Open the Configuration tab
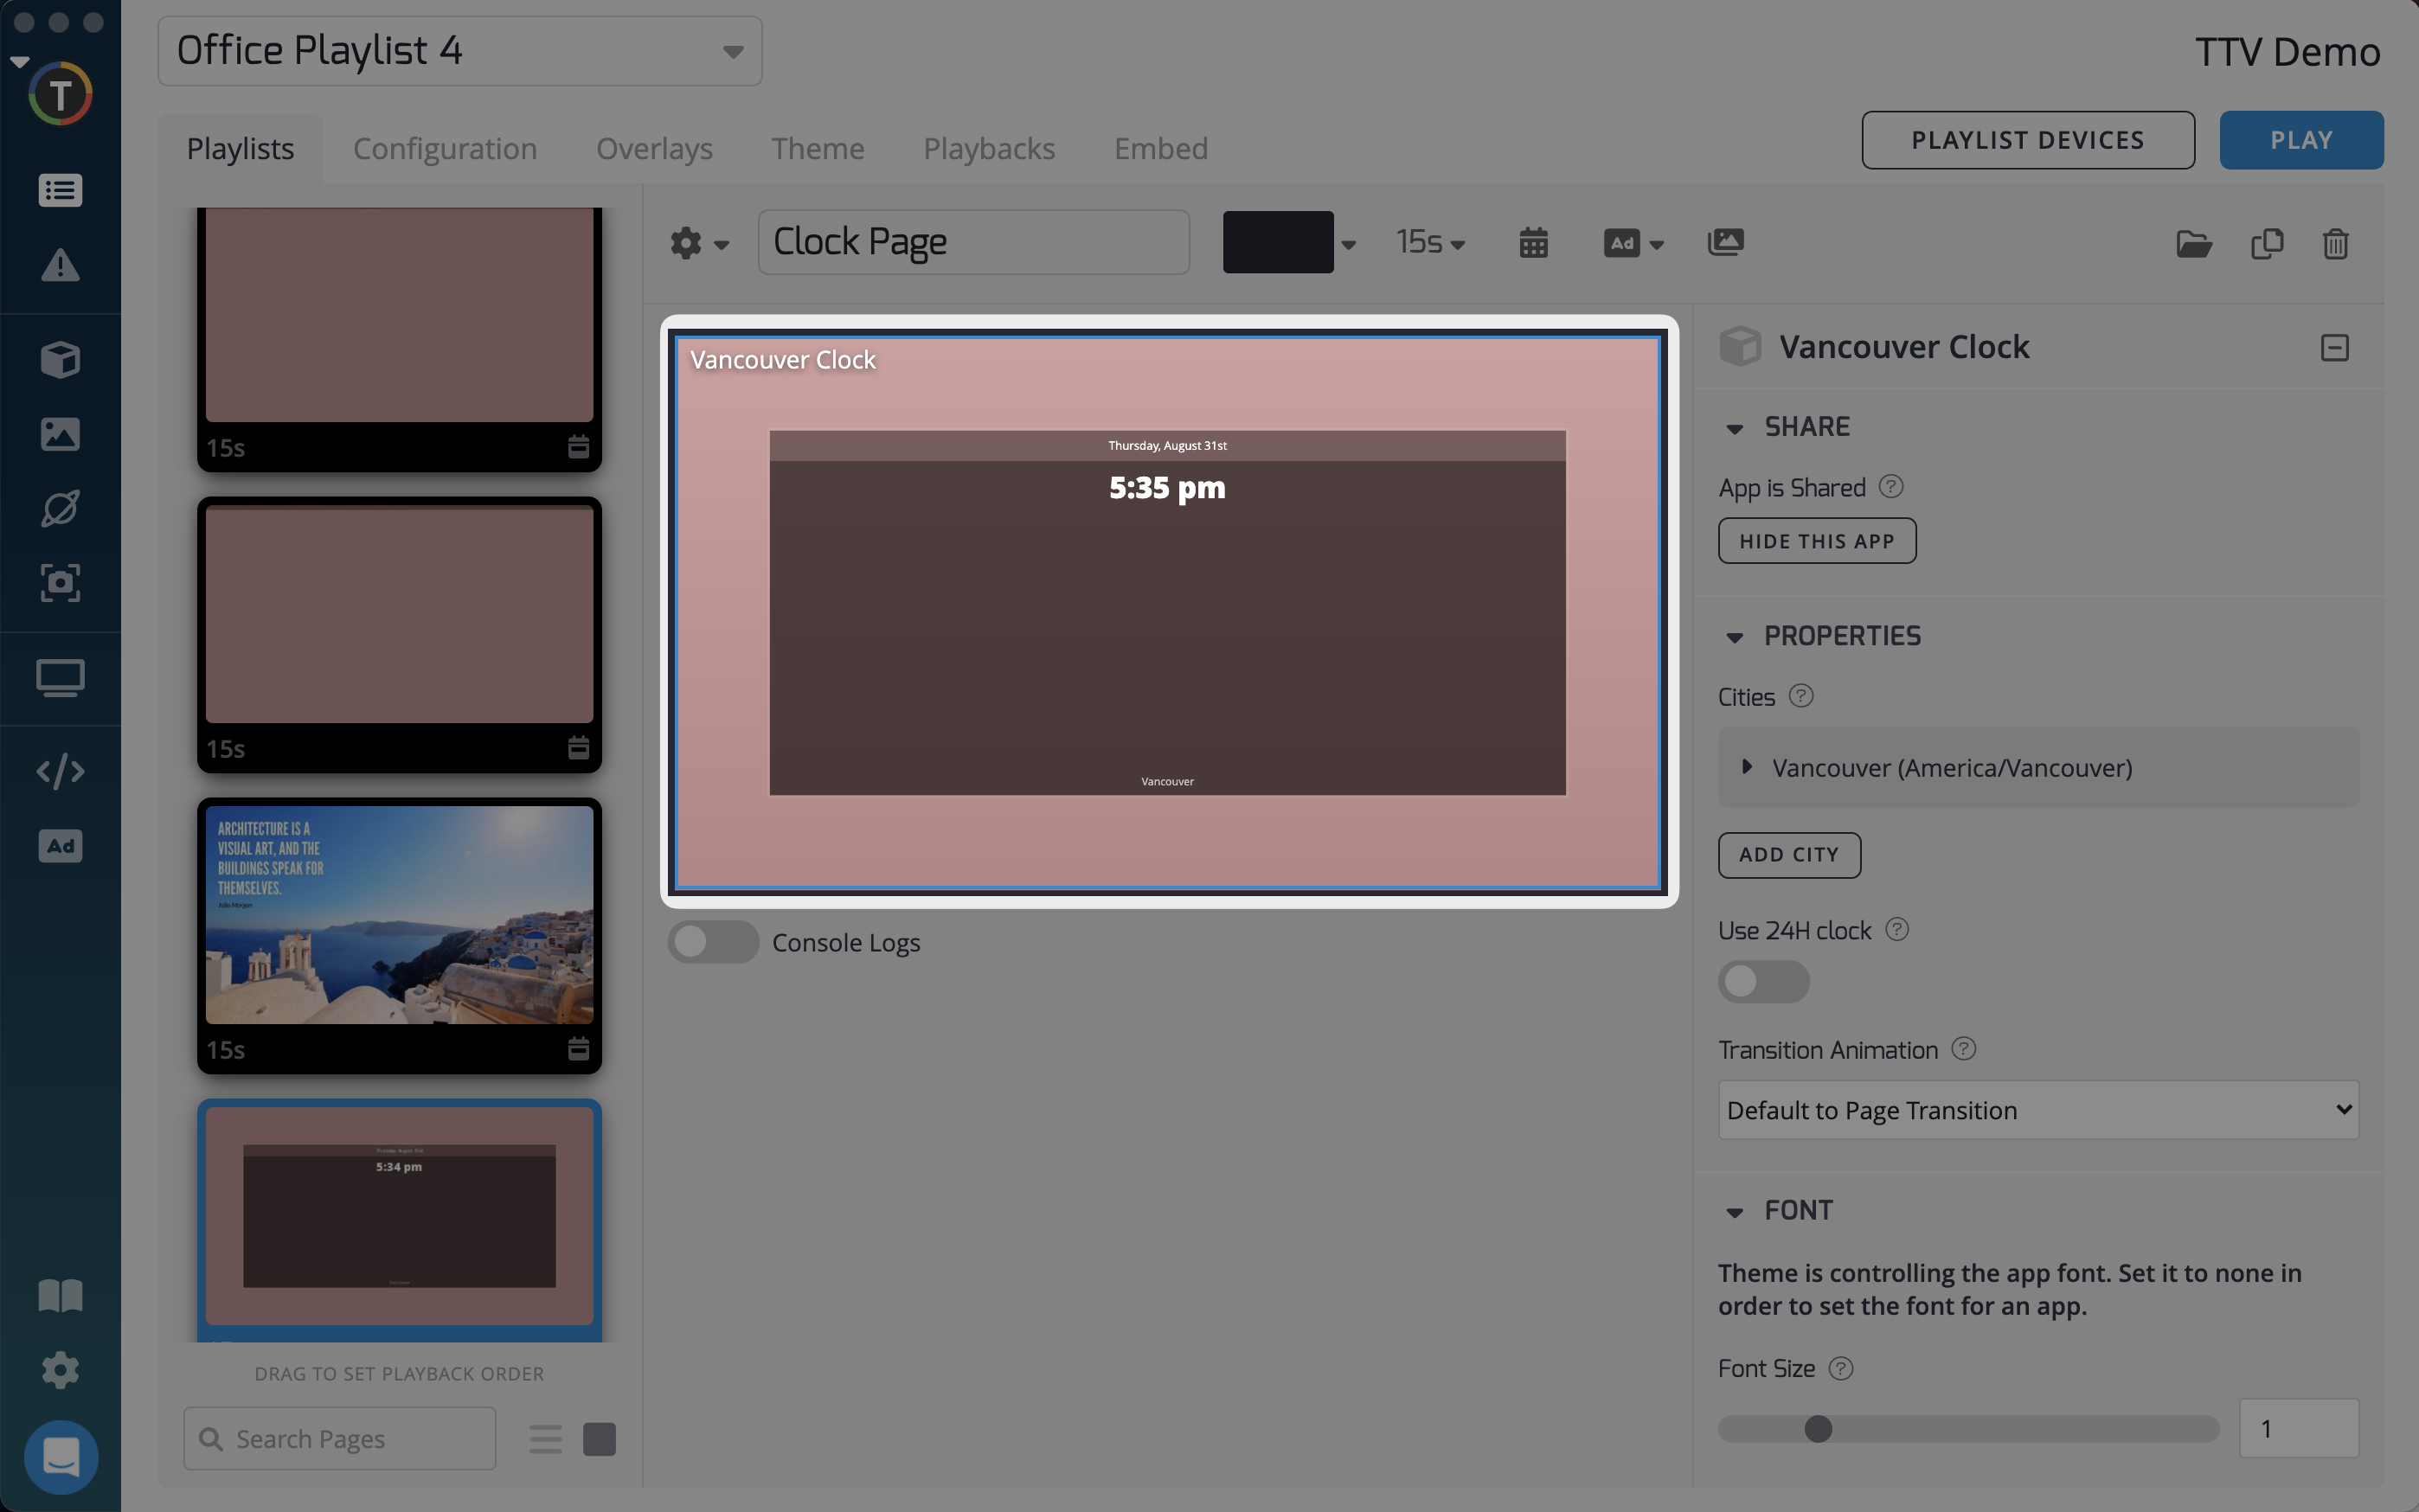This screenshot has height=1512, width=2419. (x=445, y=149)
